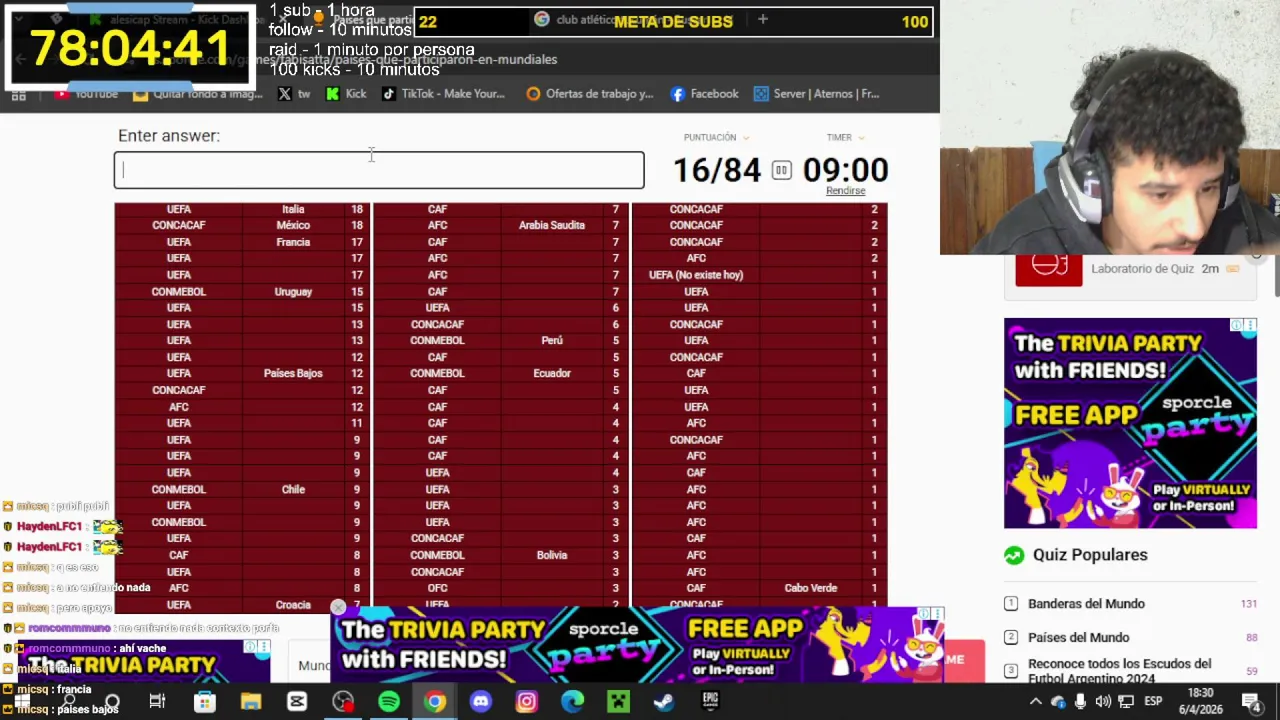1280x720 pixels.
Task: Open the Quitar fondo a imag... bookmark
Action: (x=197, y=94)
